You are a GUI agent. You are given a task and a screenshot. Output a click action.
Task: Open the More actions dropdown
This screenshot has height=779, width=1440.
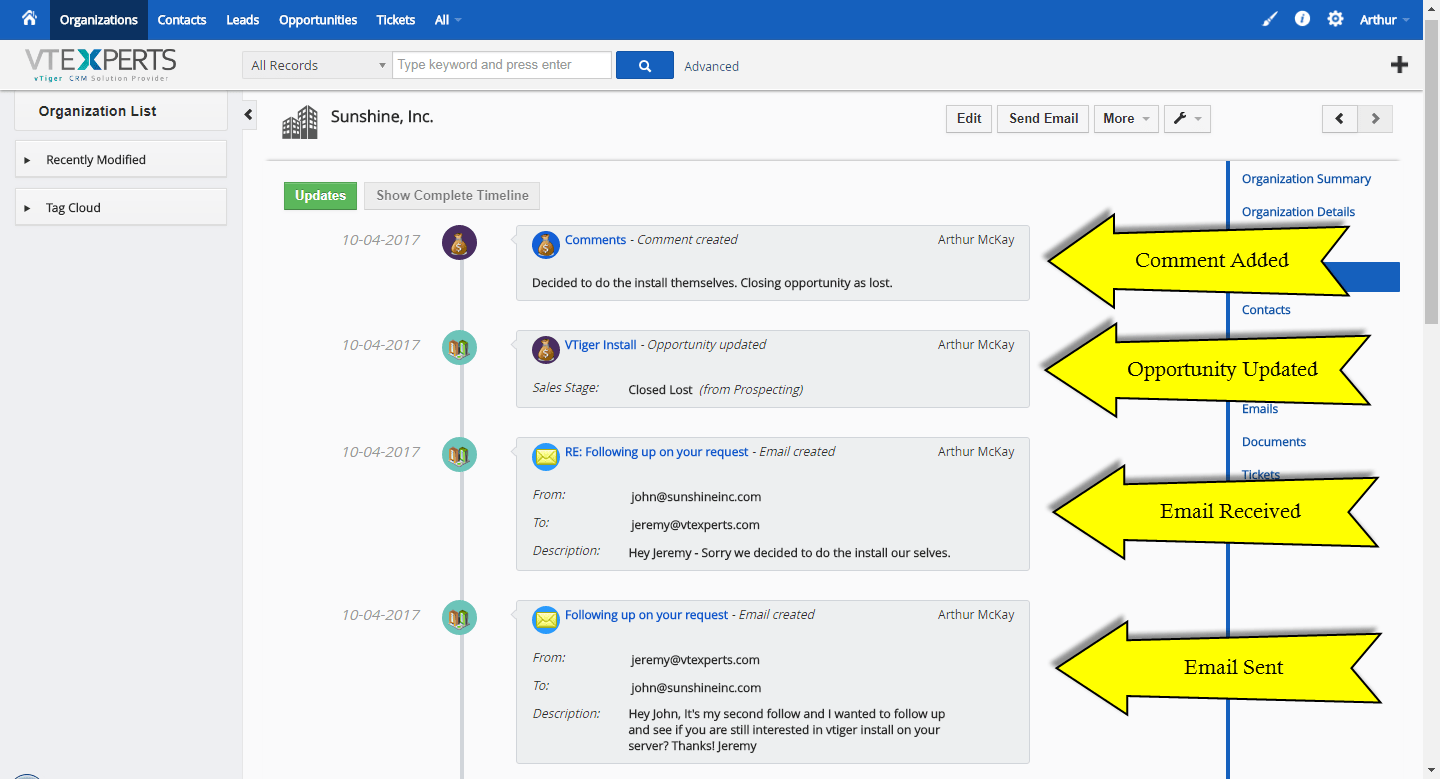[1126, 118]
